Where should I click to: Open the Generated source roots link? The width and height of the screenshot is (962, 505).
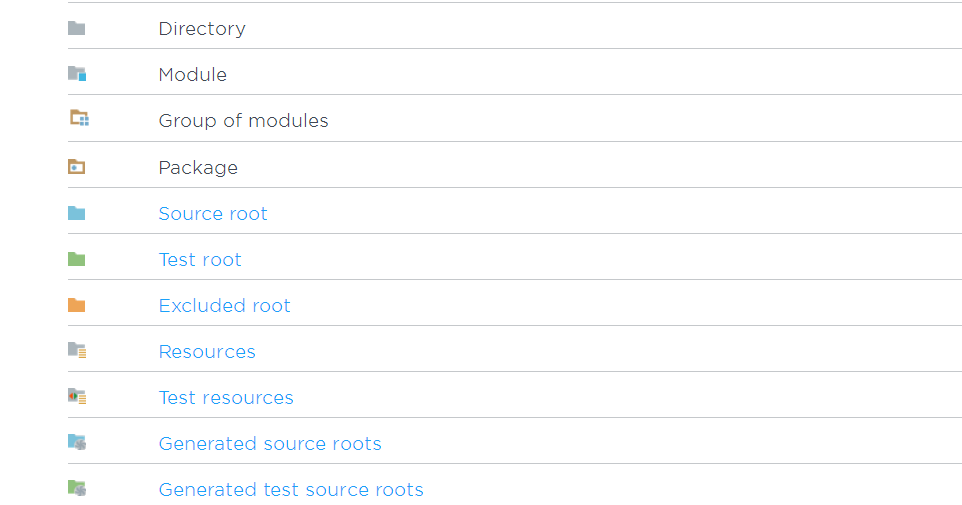(270, 444)
